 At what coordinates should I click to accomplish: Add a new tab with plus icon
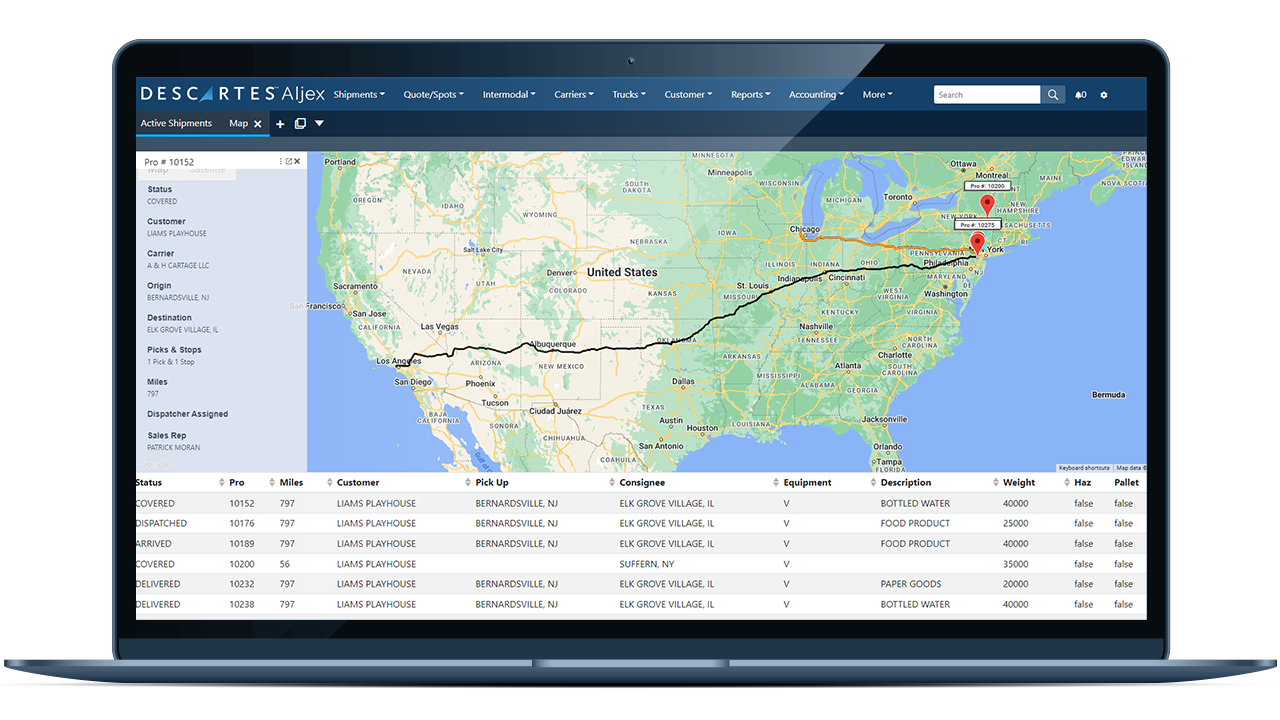coord(280,124)
